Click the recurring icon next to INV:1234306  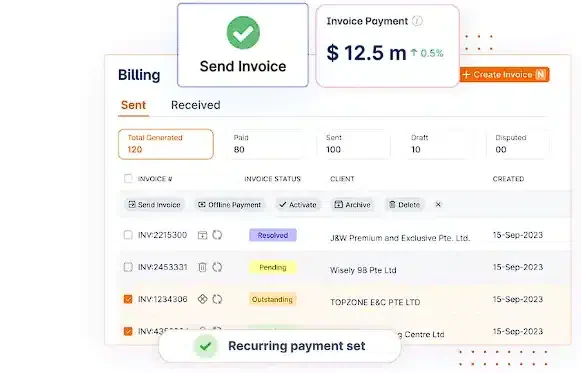[217, 299]
